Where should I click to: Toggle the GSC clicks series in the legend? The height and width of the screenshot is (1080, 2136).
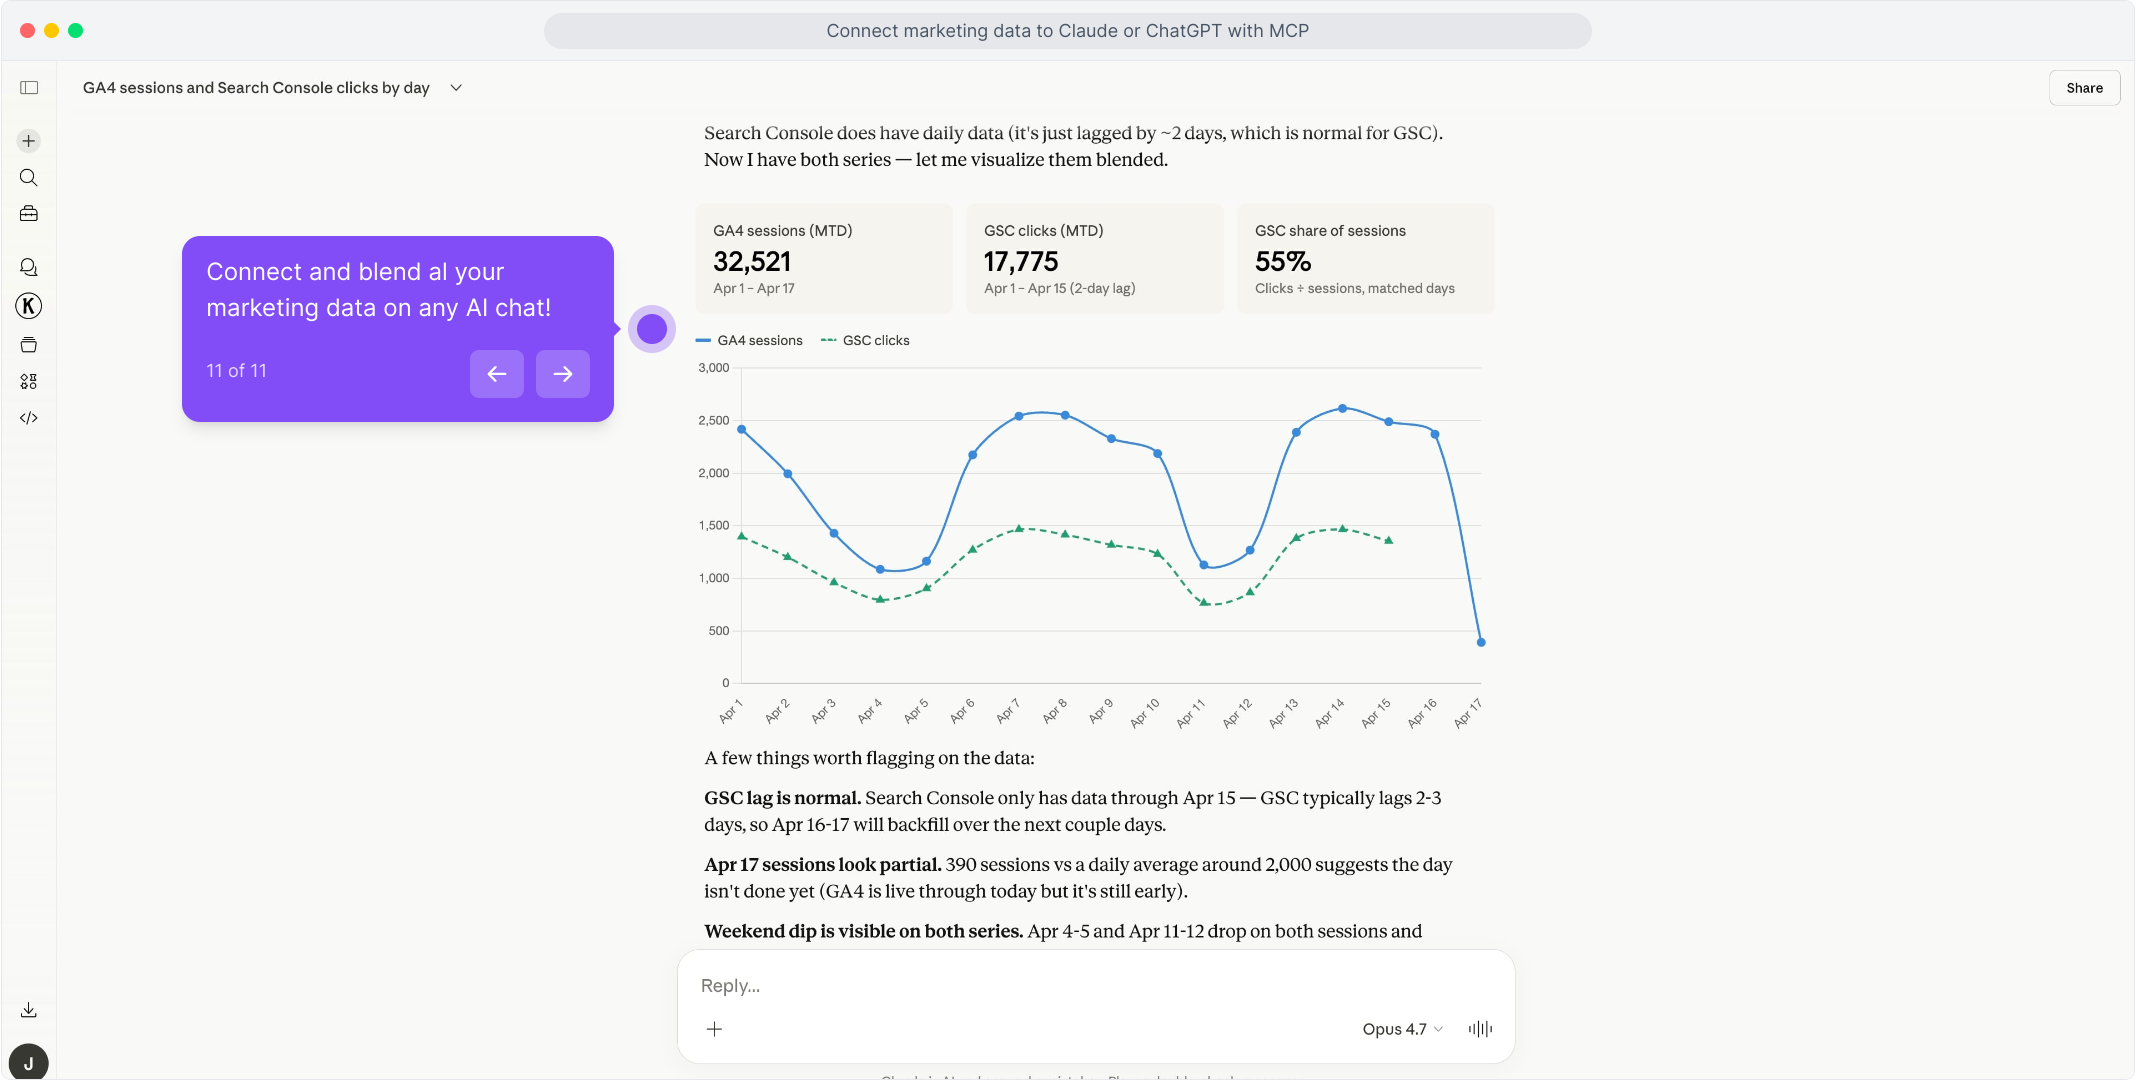(865, 340)
